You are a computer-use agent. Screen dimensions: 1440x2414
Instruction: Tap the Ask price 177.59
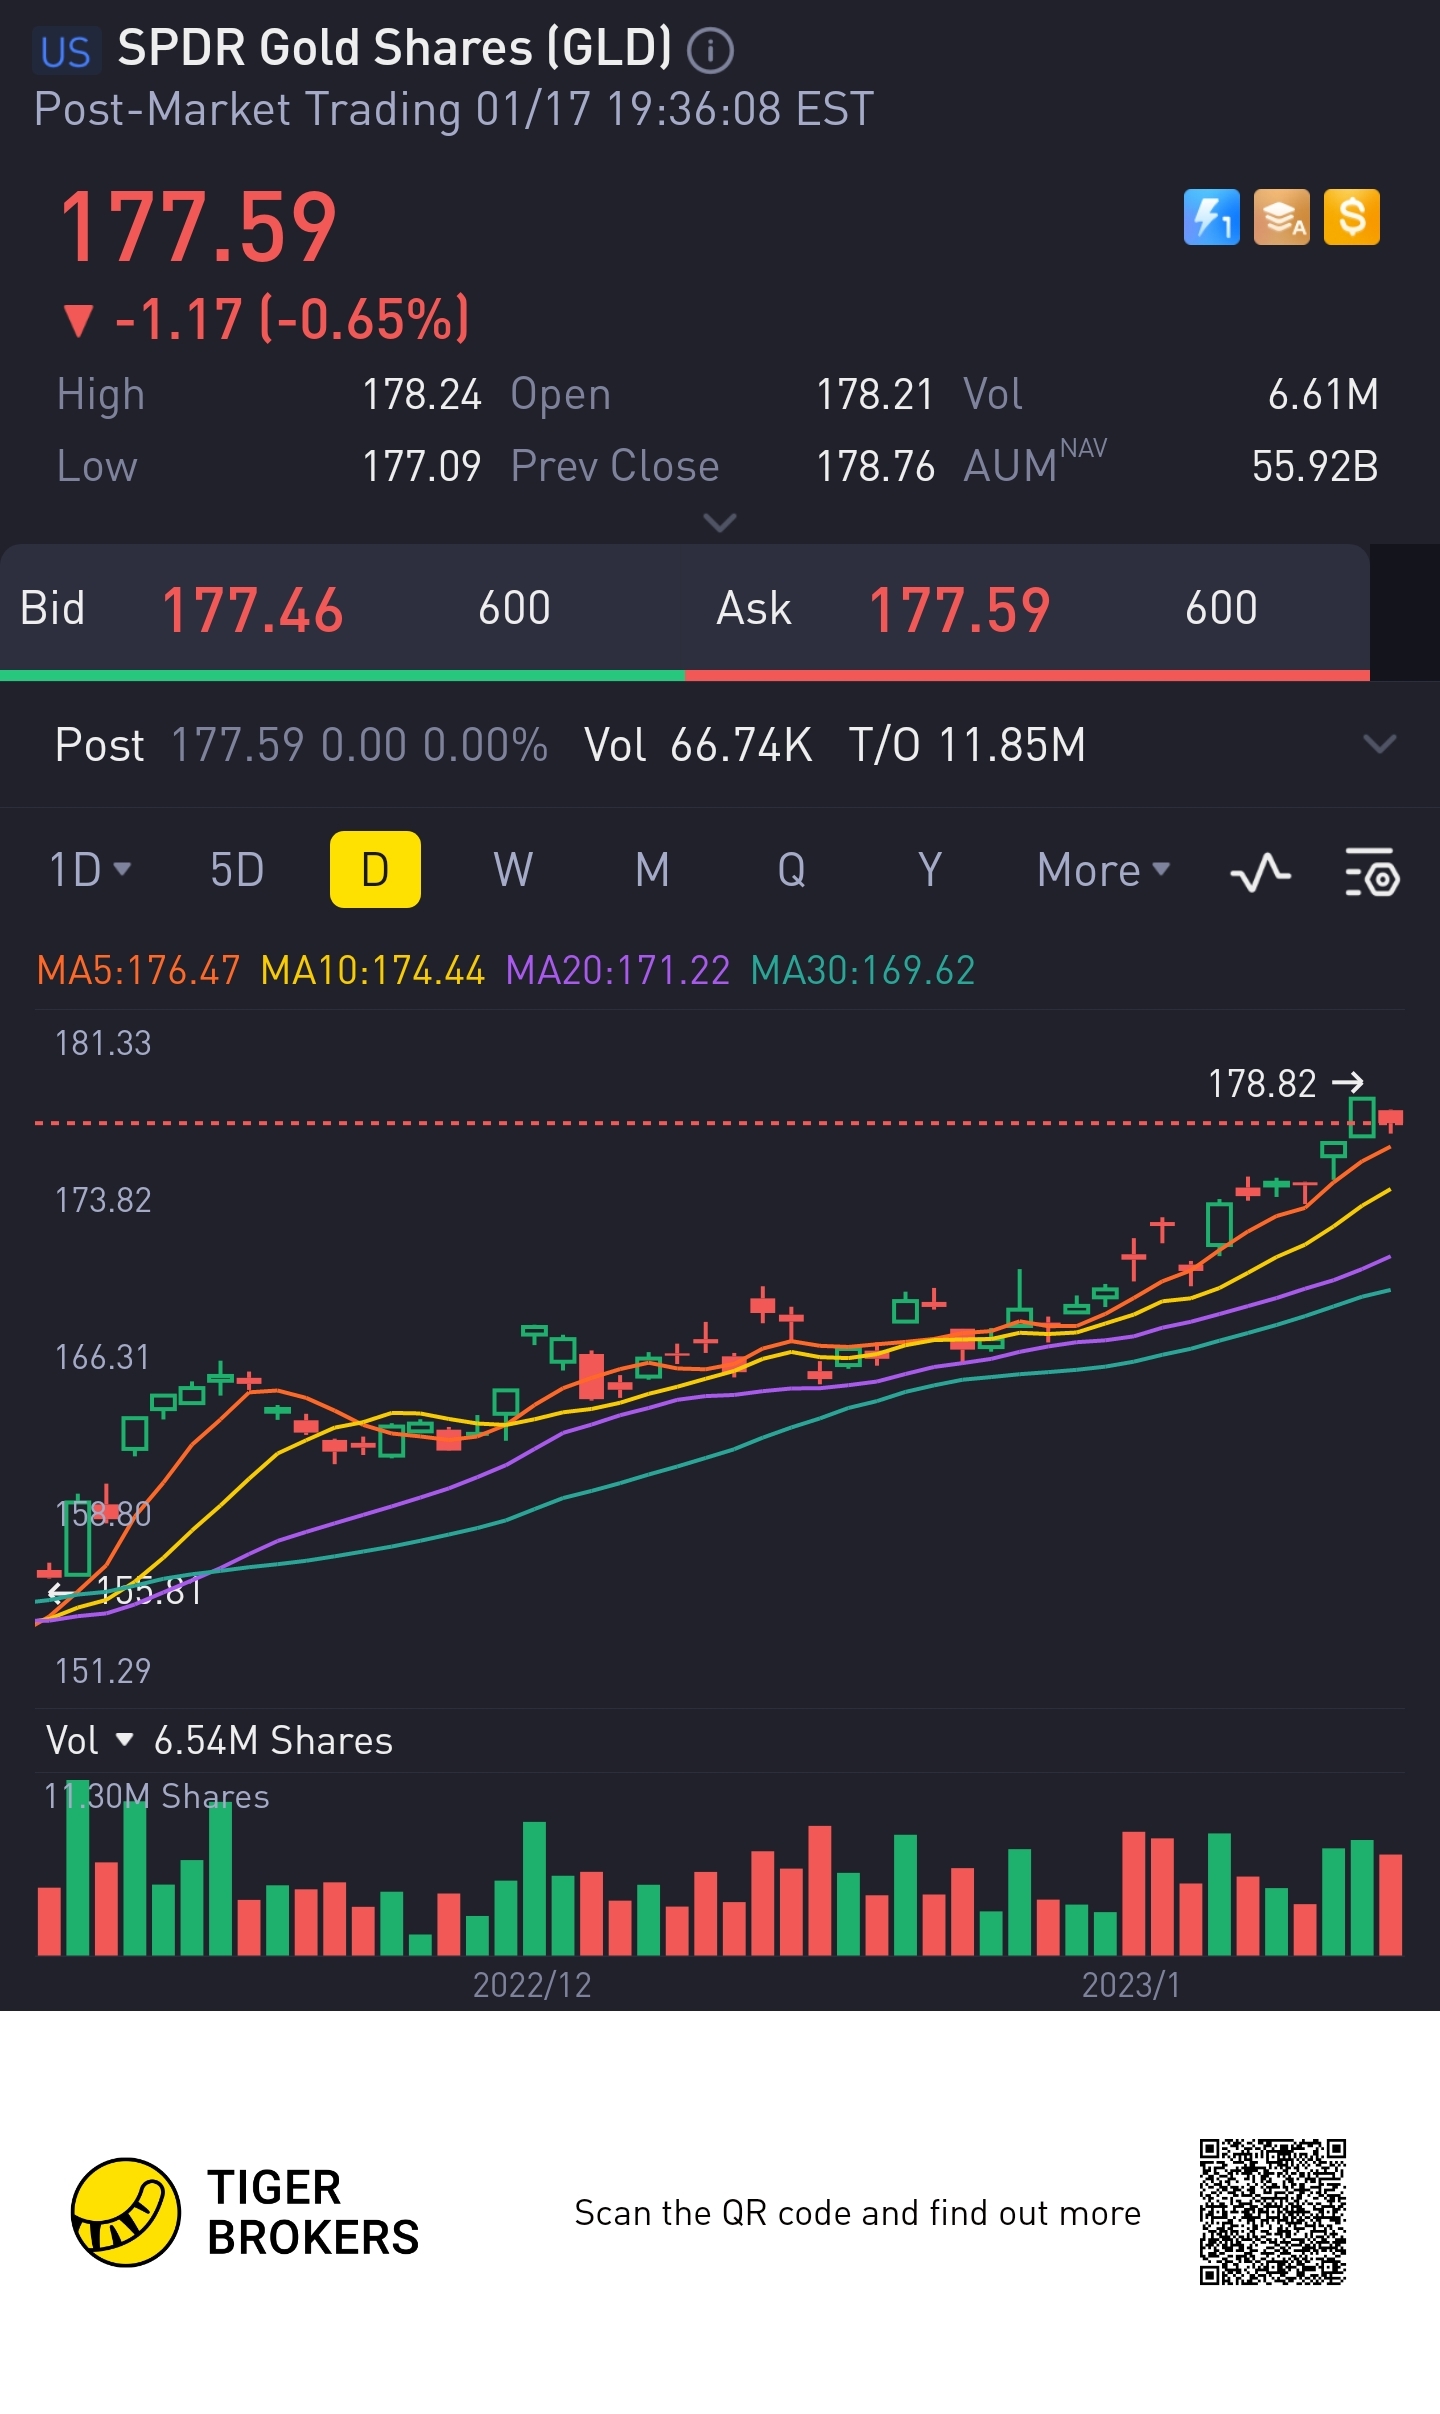tap(959, 610)
